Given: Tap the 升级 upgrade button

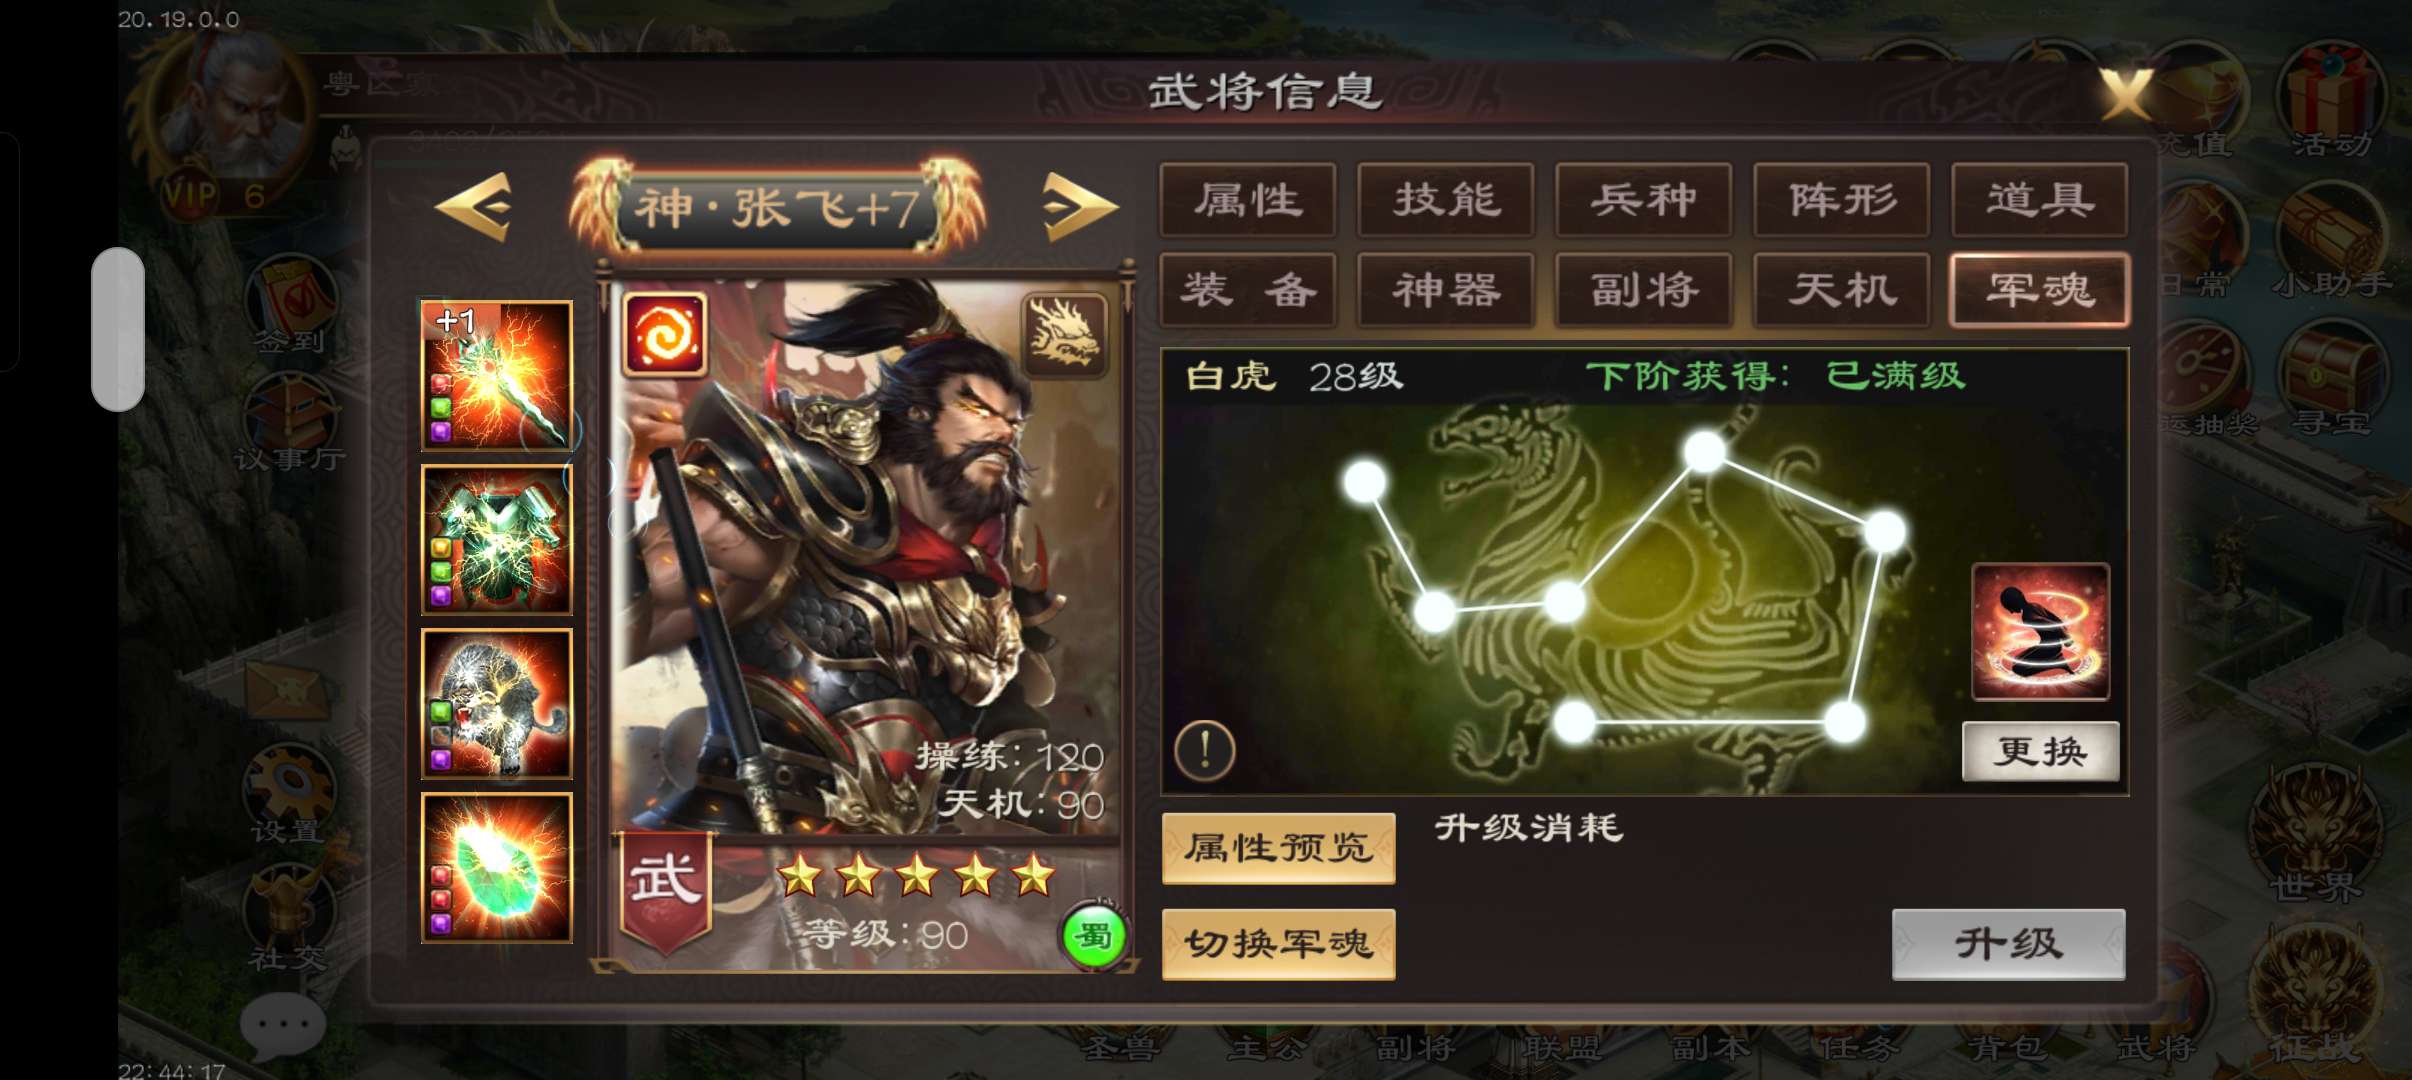Looking at the screenshot, I should [2009, 944].
